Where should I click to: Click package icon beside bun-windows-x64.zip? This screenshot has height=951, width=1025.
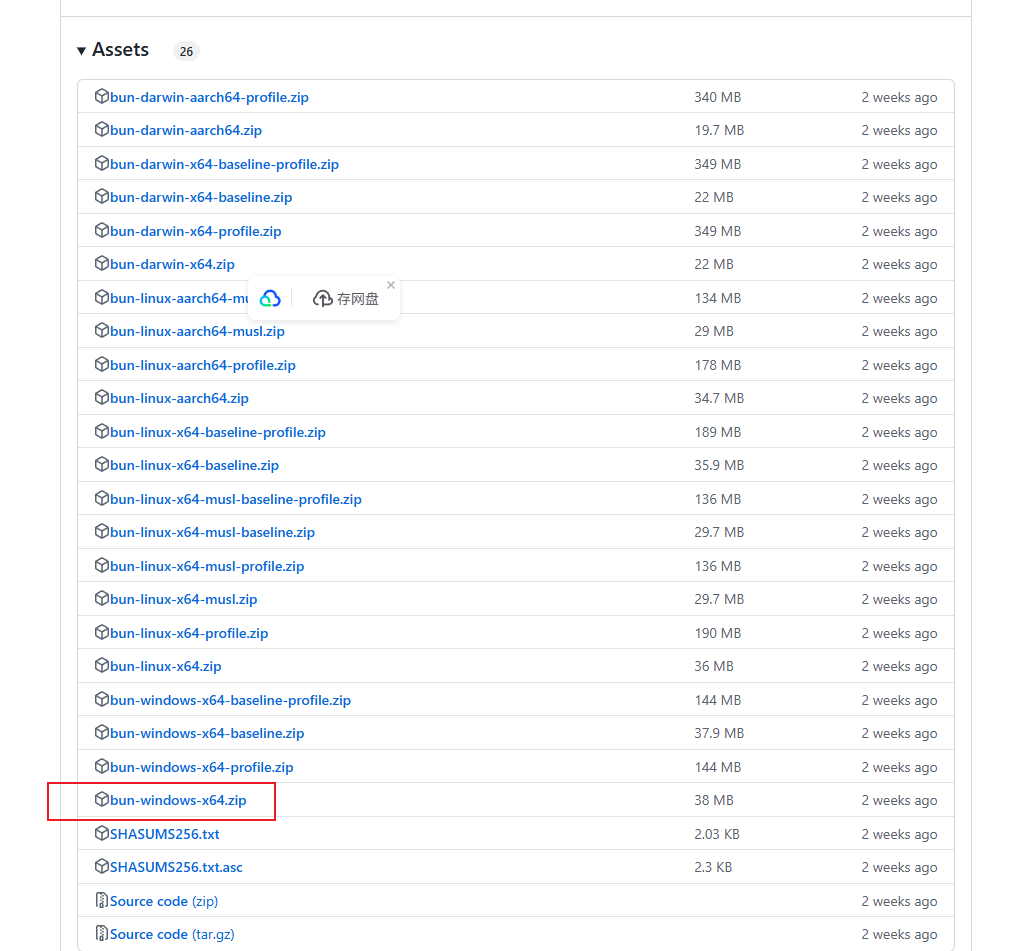click(101, 799)
